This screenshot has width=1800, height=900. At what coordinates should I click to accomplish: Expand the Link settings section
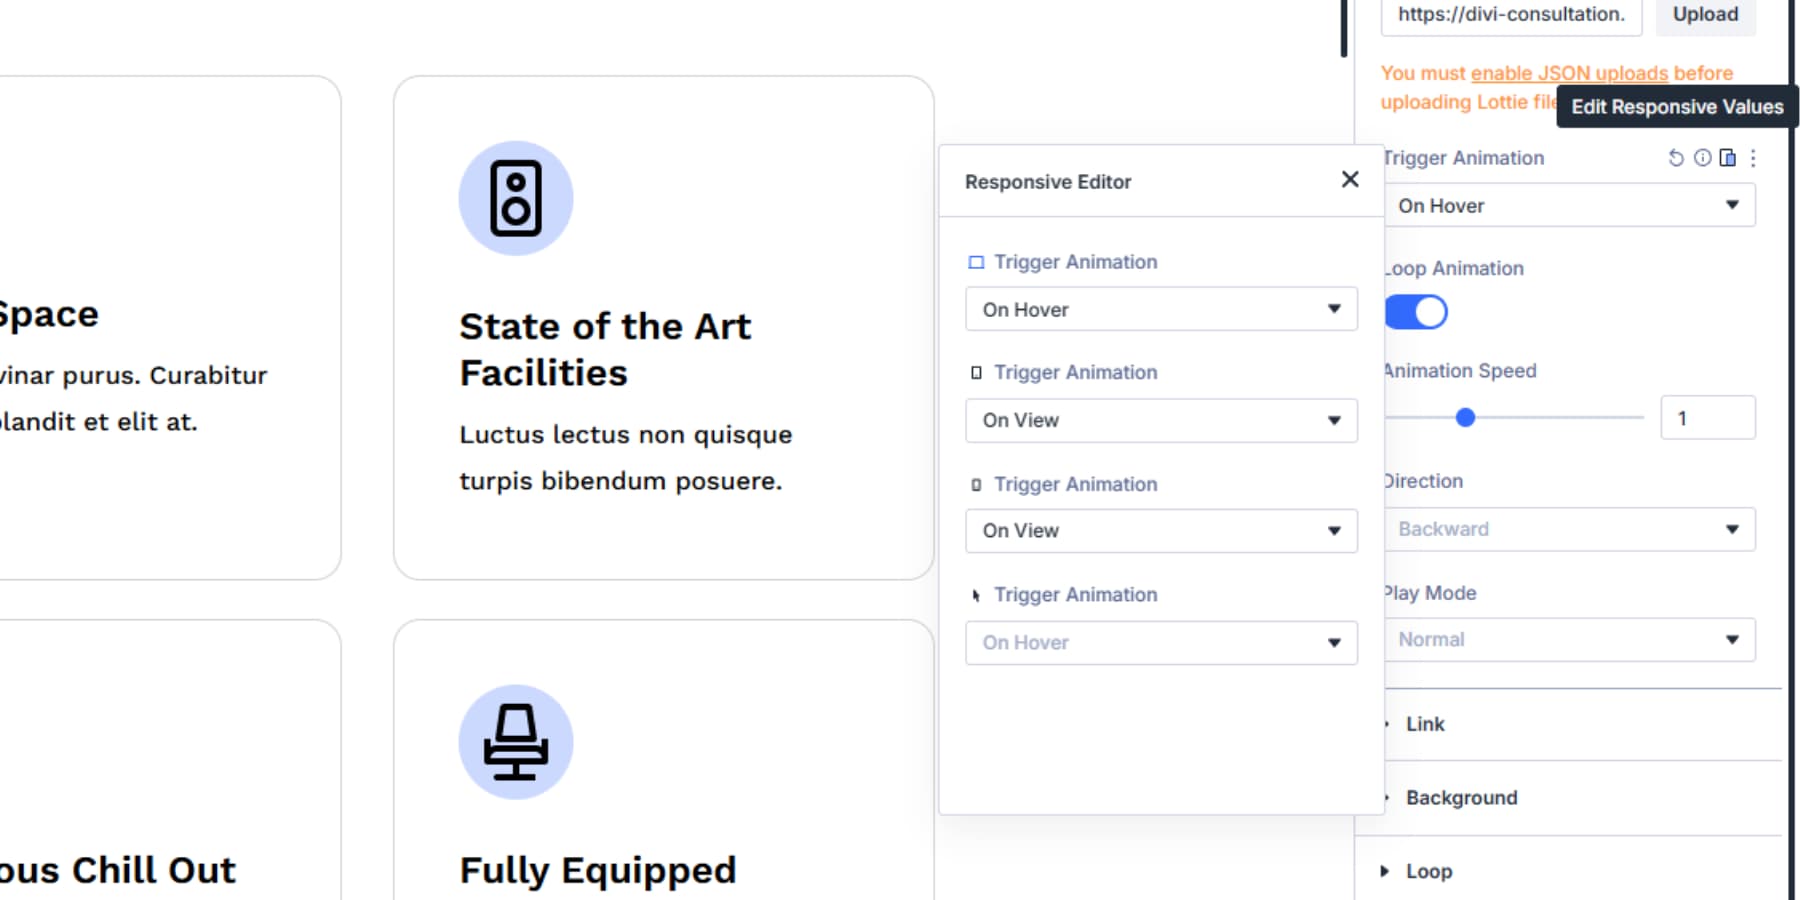(1425, 724)
